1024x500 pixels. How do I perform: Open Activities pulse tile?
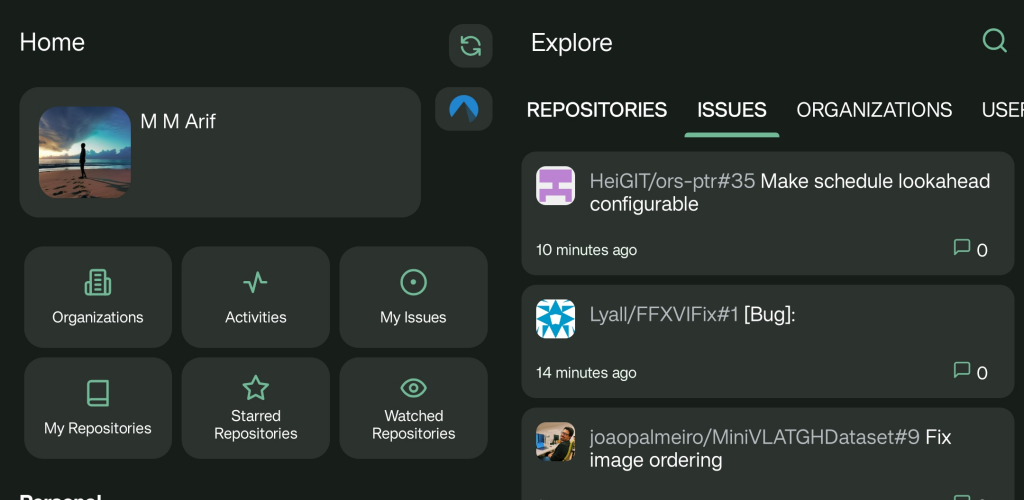[x=256, y=297]
